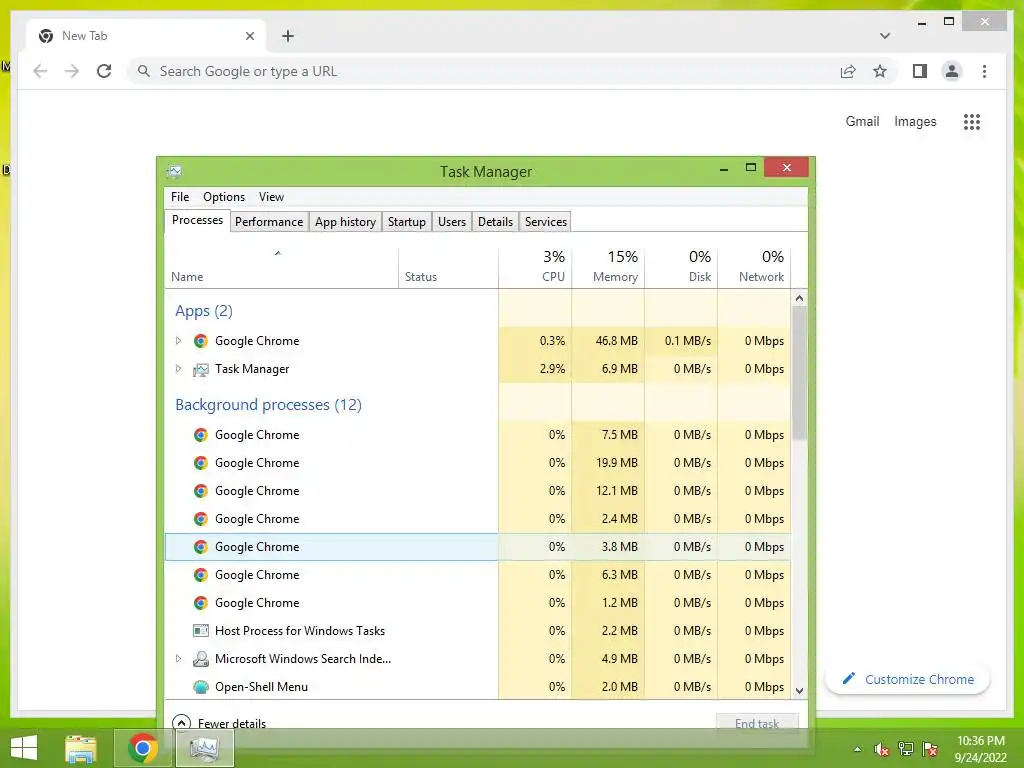Open File Explorer from taskbar
The height and width of the screenshot is (768, 1024).
coord(80,748)
